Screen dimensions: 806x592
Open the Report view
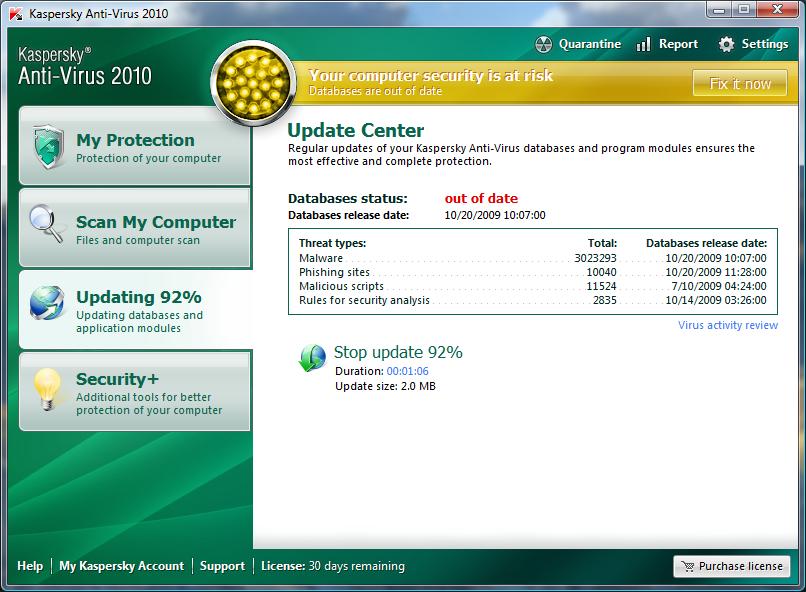click(667, 44)
